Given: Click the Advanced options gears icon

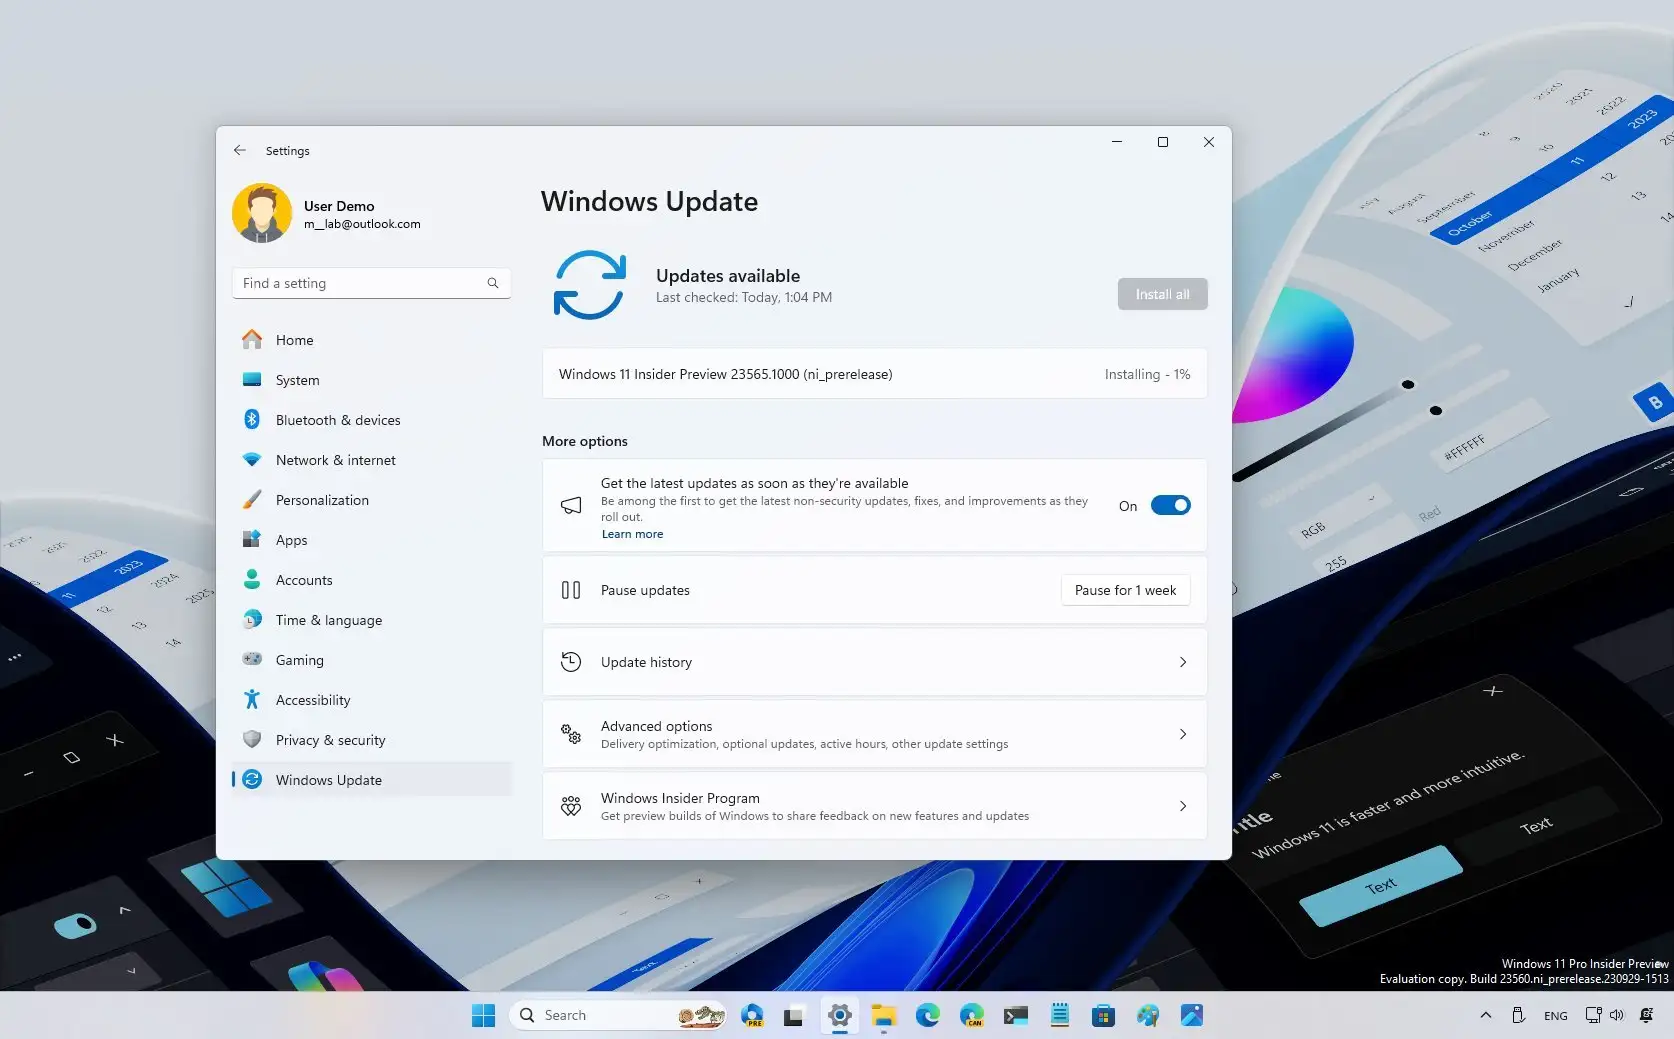Looking at the screenshot, I should 571,734.
